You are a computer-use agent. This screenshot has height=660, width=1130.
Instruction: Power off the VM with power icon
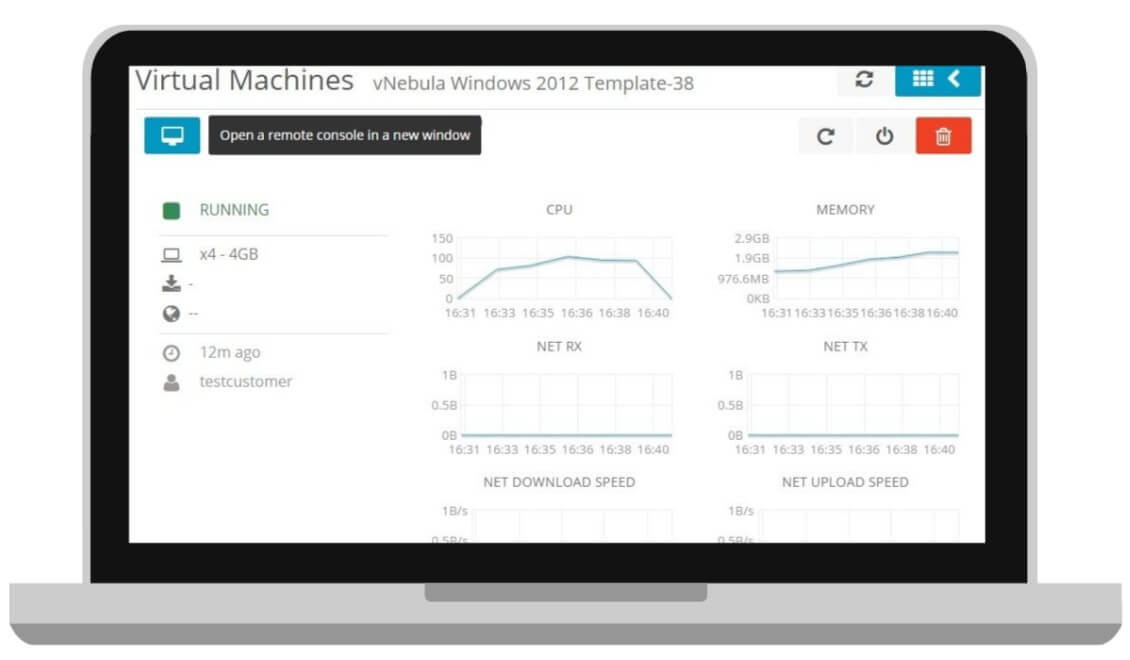pyautogui.click(x=884, y=136)
